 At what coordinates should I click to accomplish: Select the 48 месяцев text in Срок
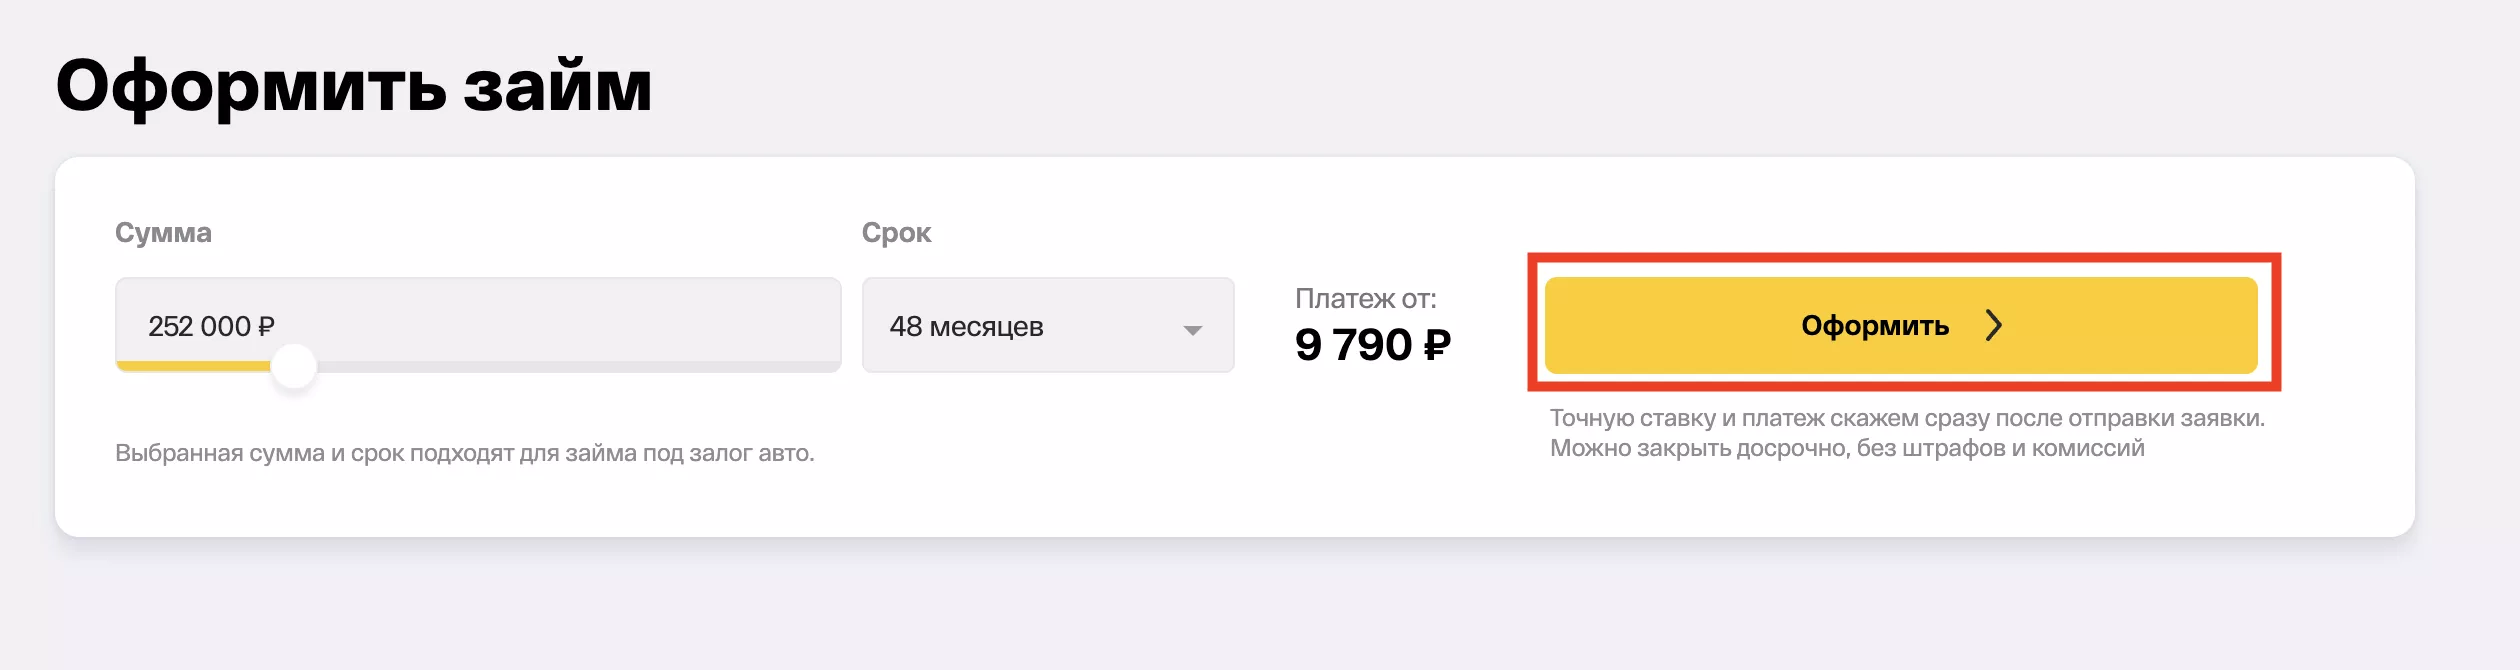coord(966,327)
